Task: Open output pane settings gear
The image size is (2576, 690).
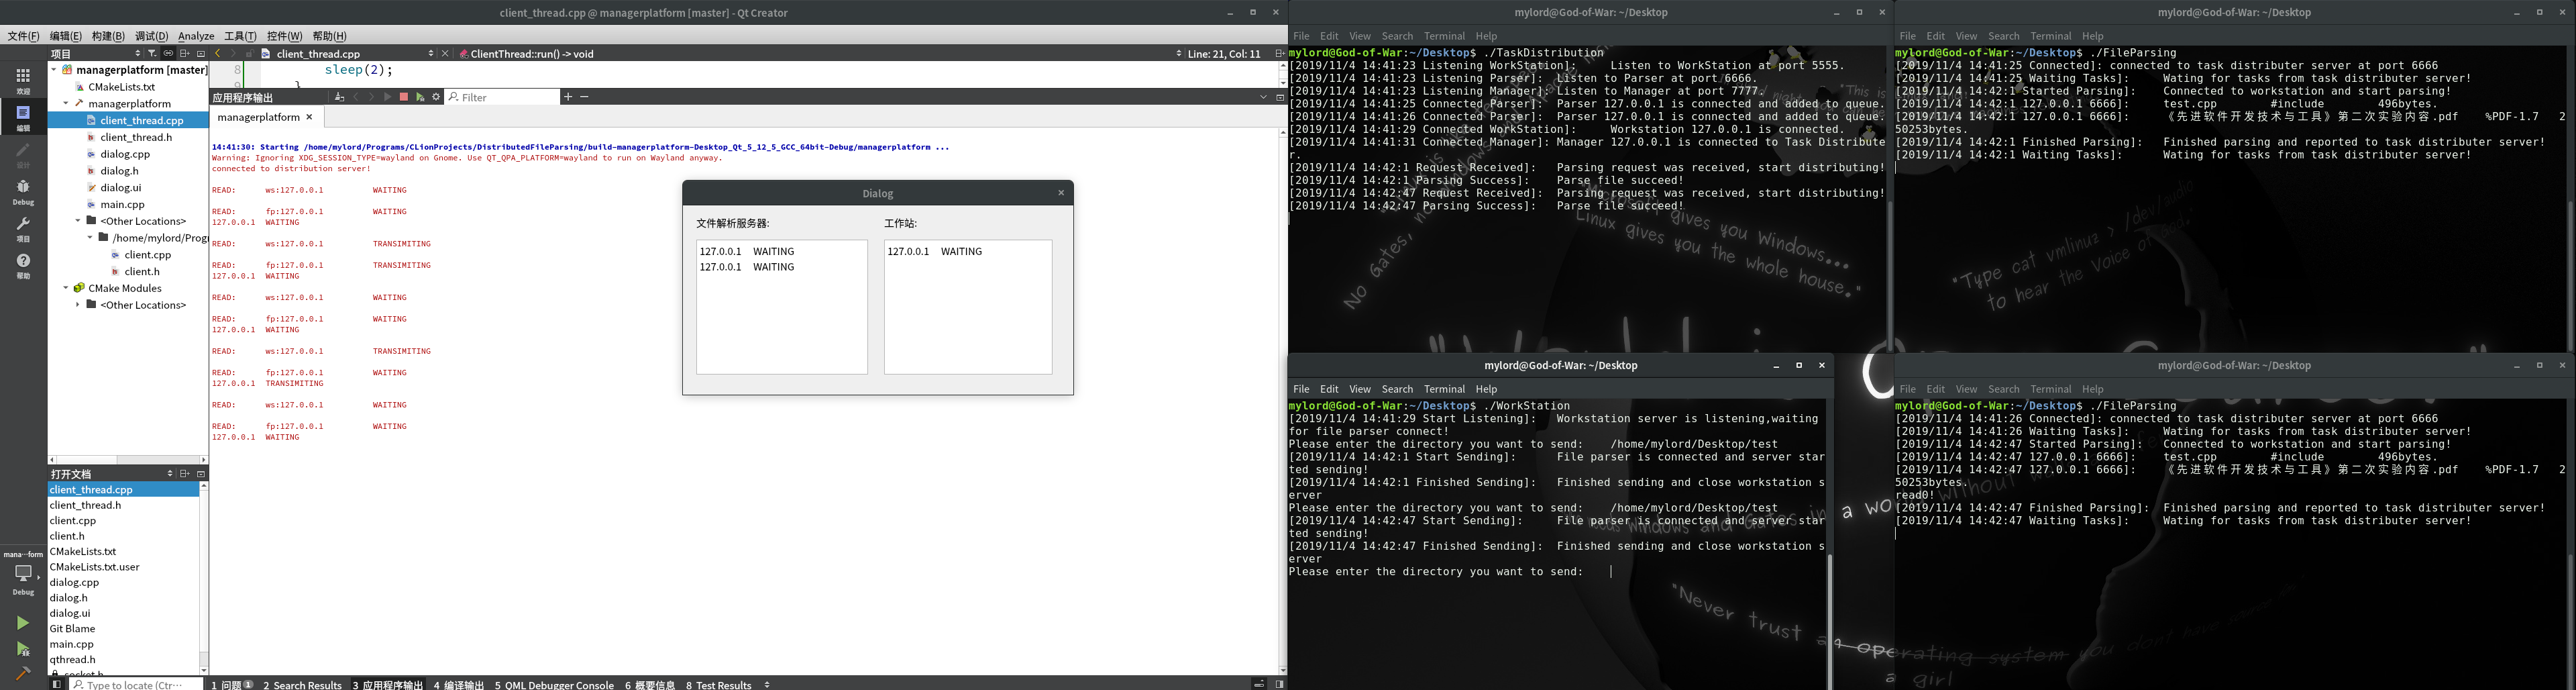Action: 436,97
